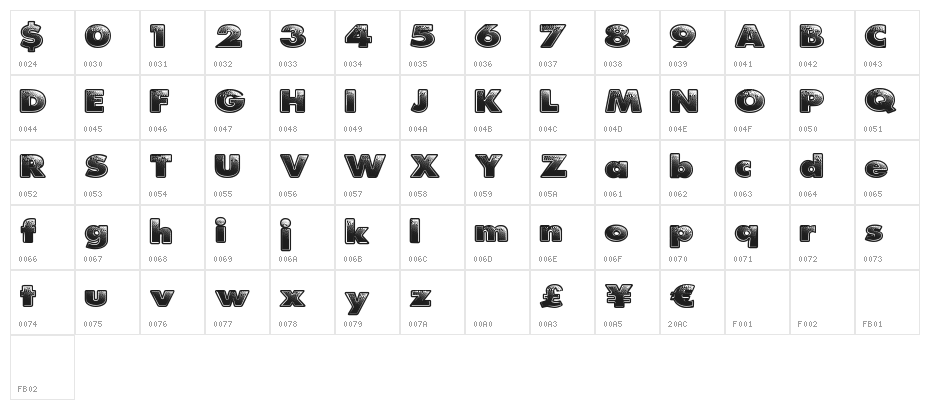
Task: Select the uppercase W glyph 0057
Action: coord(362,167)
